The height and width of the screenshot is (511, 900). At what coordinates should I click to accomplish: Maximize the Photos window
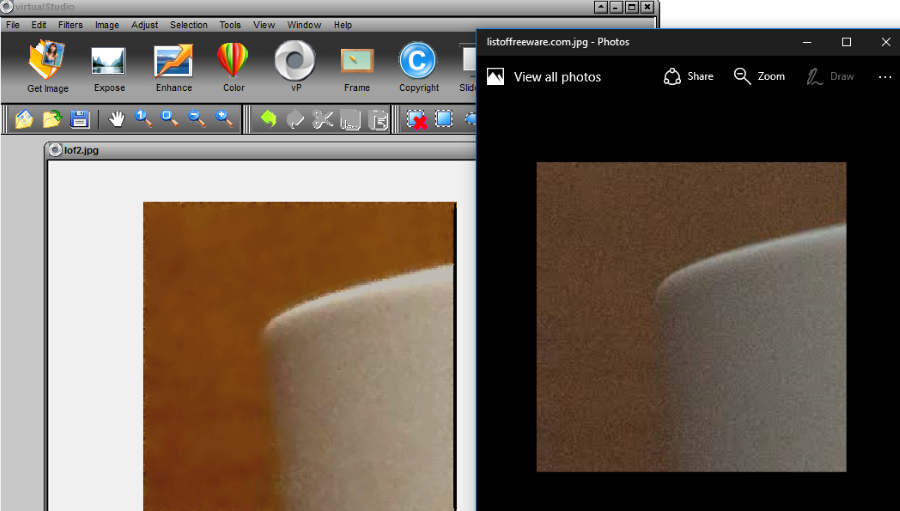coord(846,42)
